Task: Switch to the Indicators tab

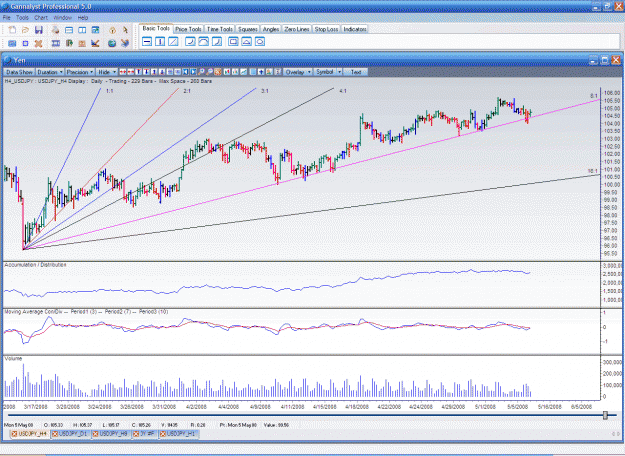Action: point(354,29)
